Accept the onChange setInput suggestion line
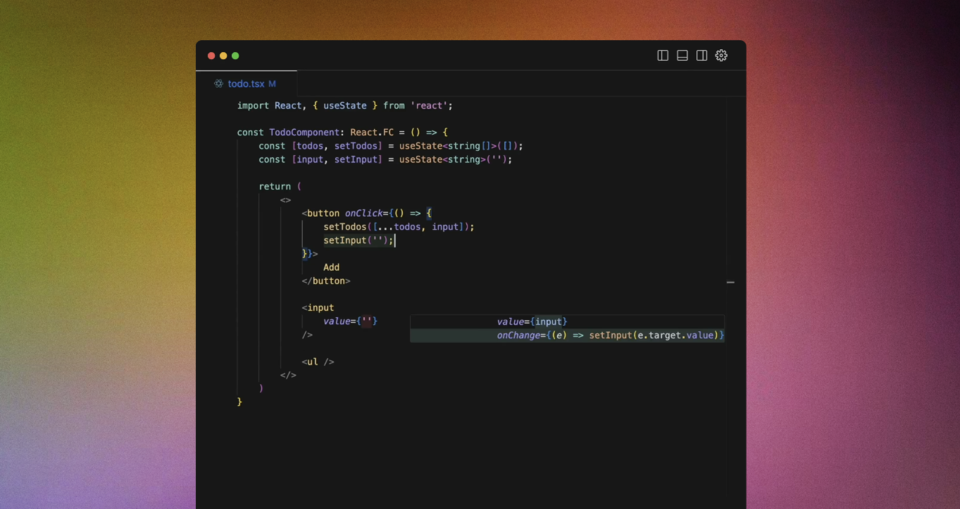960x509 pixels. click(x=609, y=335)
